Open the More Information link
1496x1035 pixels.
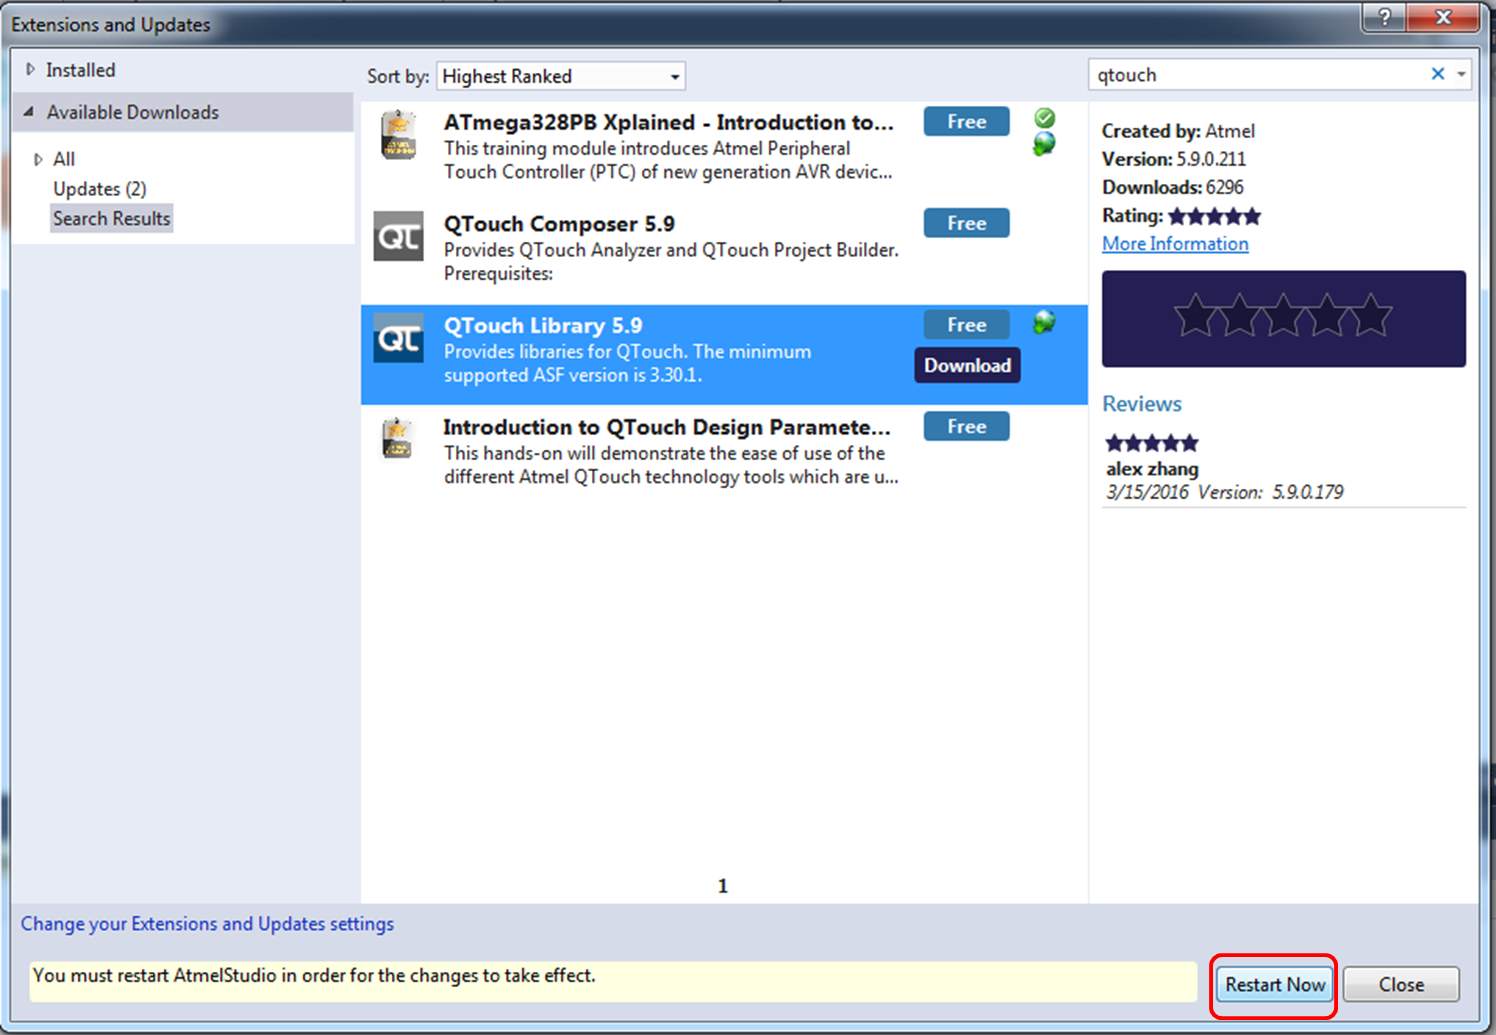(x=1174, y=244)
